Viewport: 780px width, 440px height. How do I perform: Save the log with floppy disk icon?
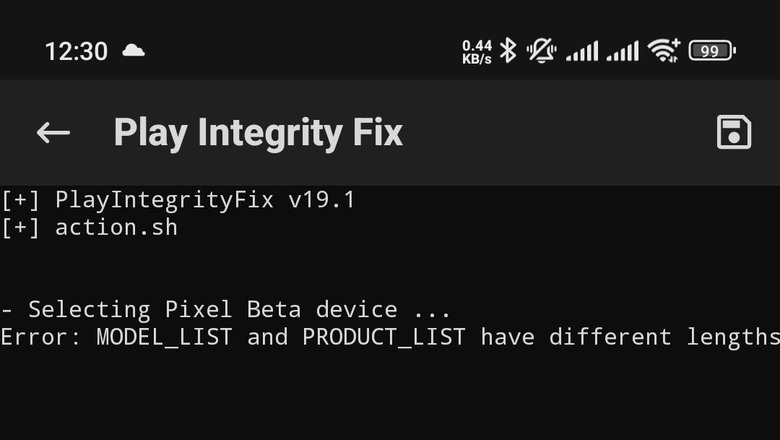pos(734,132)
